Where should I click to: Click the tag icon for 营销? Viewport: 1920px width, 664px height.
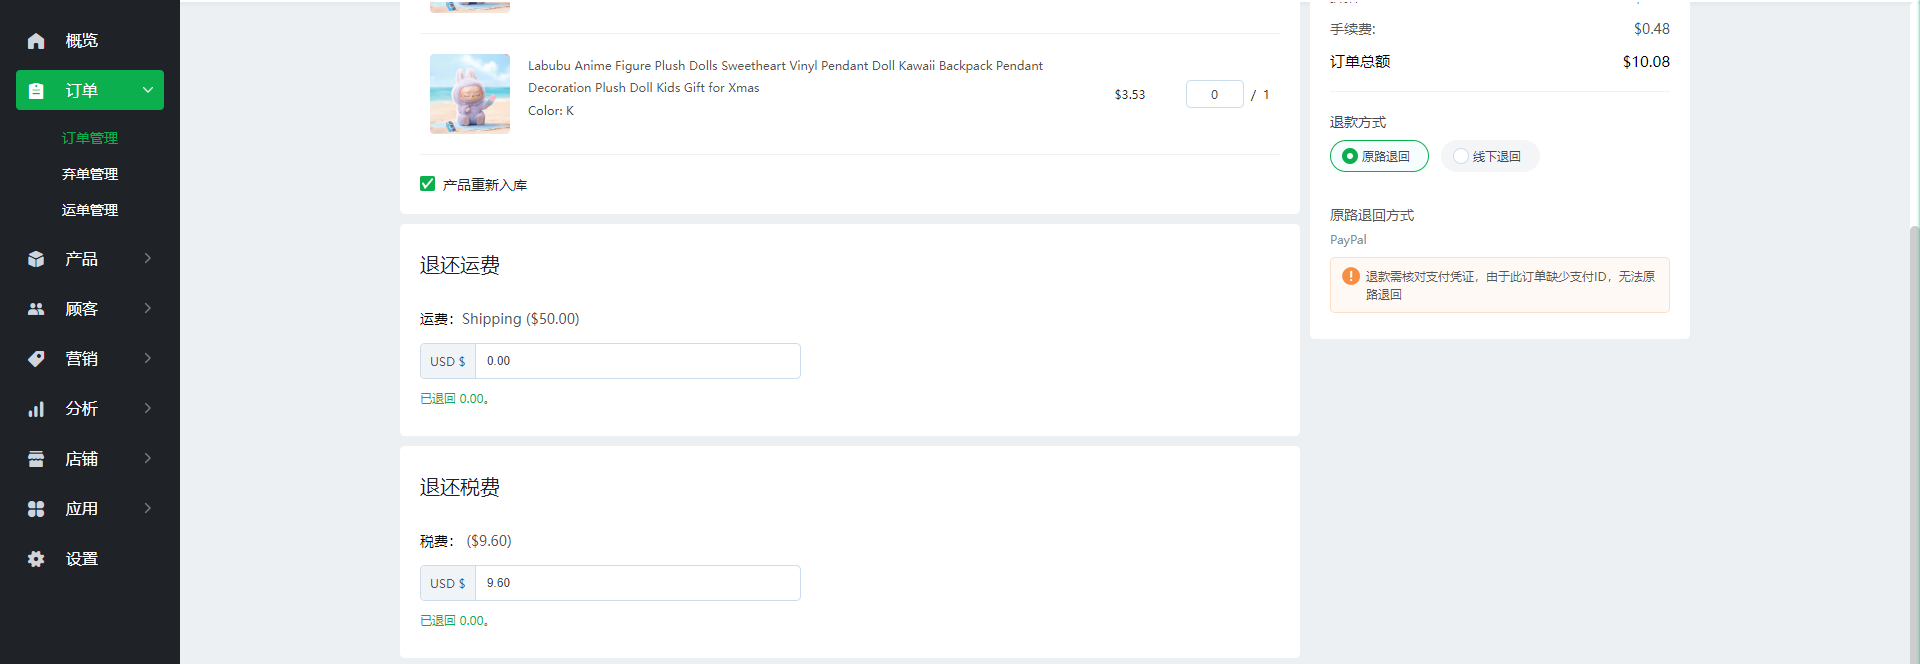tap(36, 359)
